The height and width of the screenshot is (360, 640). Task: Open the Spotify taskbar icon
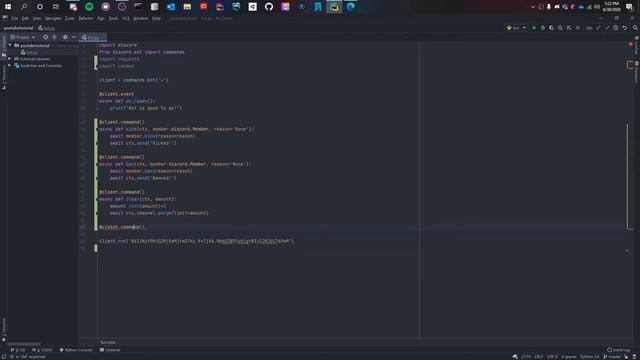coord(89,7)
